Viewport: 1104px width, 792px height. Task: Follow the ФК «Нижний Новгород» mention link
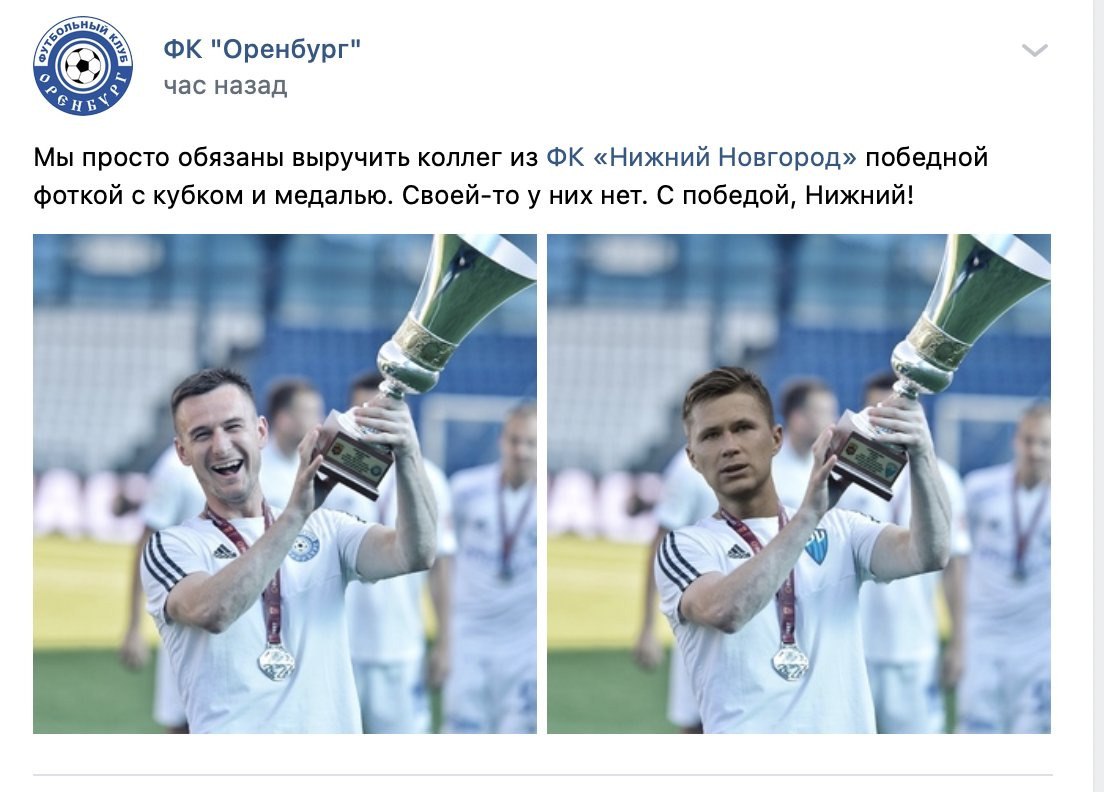(x=701, y=157)
